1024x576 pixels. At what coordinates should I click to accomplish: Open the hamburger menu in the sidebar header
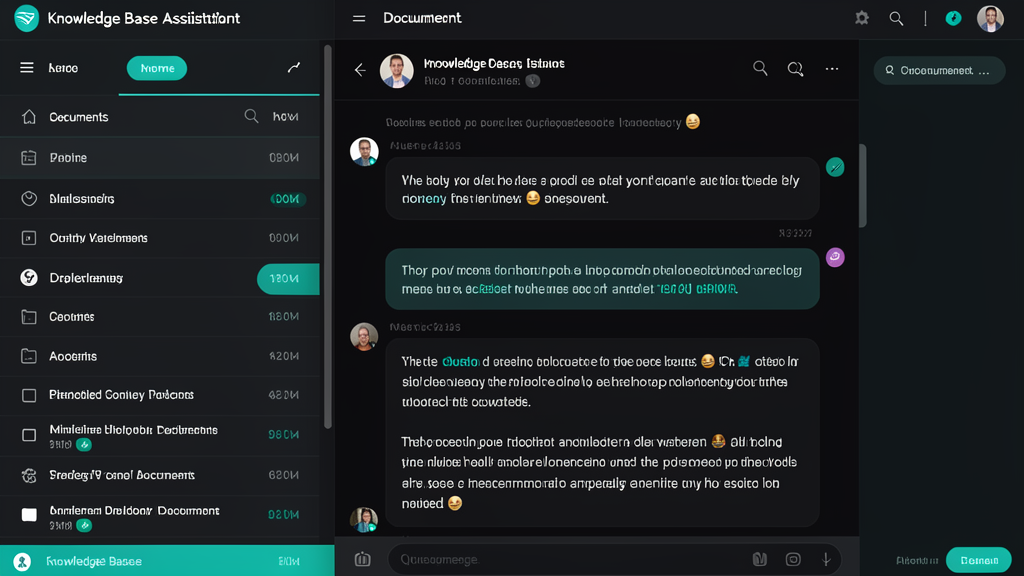pyautogui.click(x=27, y=68)
